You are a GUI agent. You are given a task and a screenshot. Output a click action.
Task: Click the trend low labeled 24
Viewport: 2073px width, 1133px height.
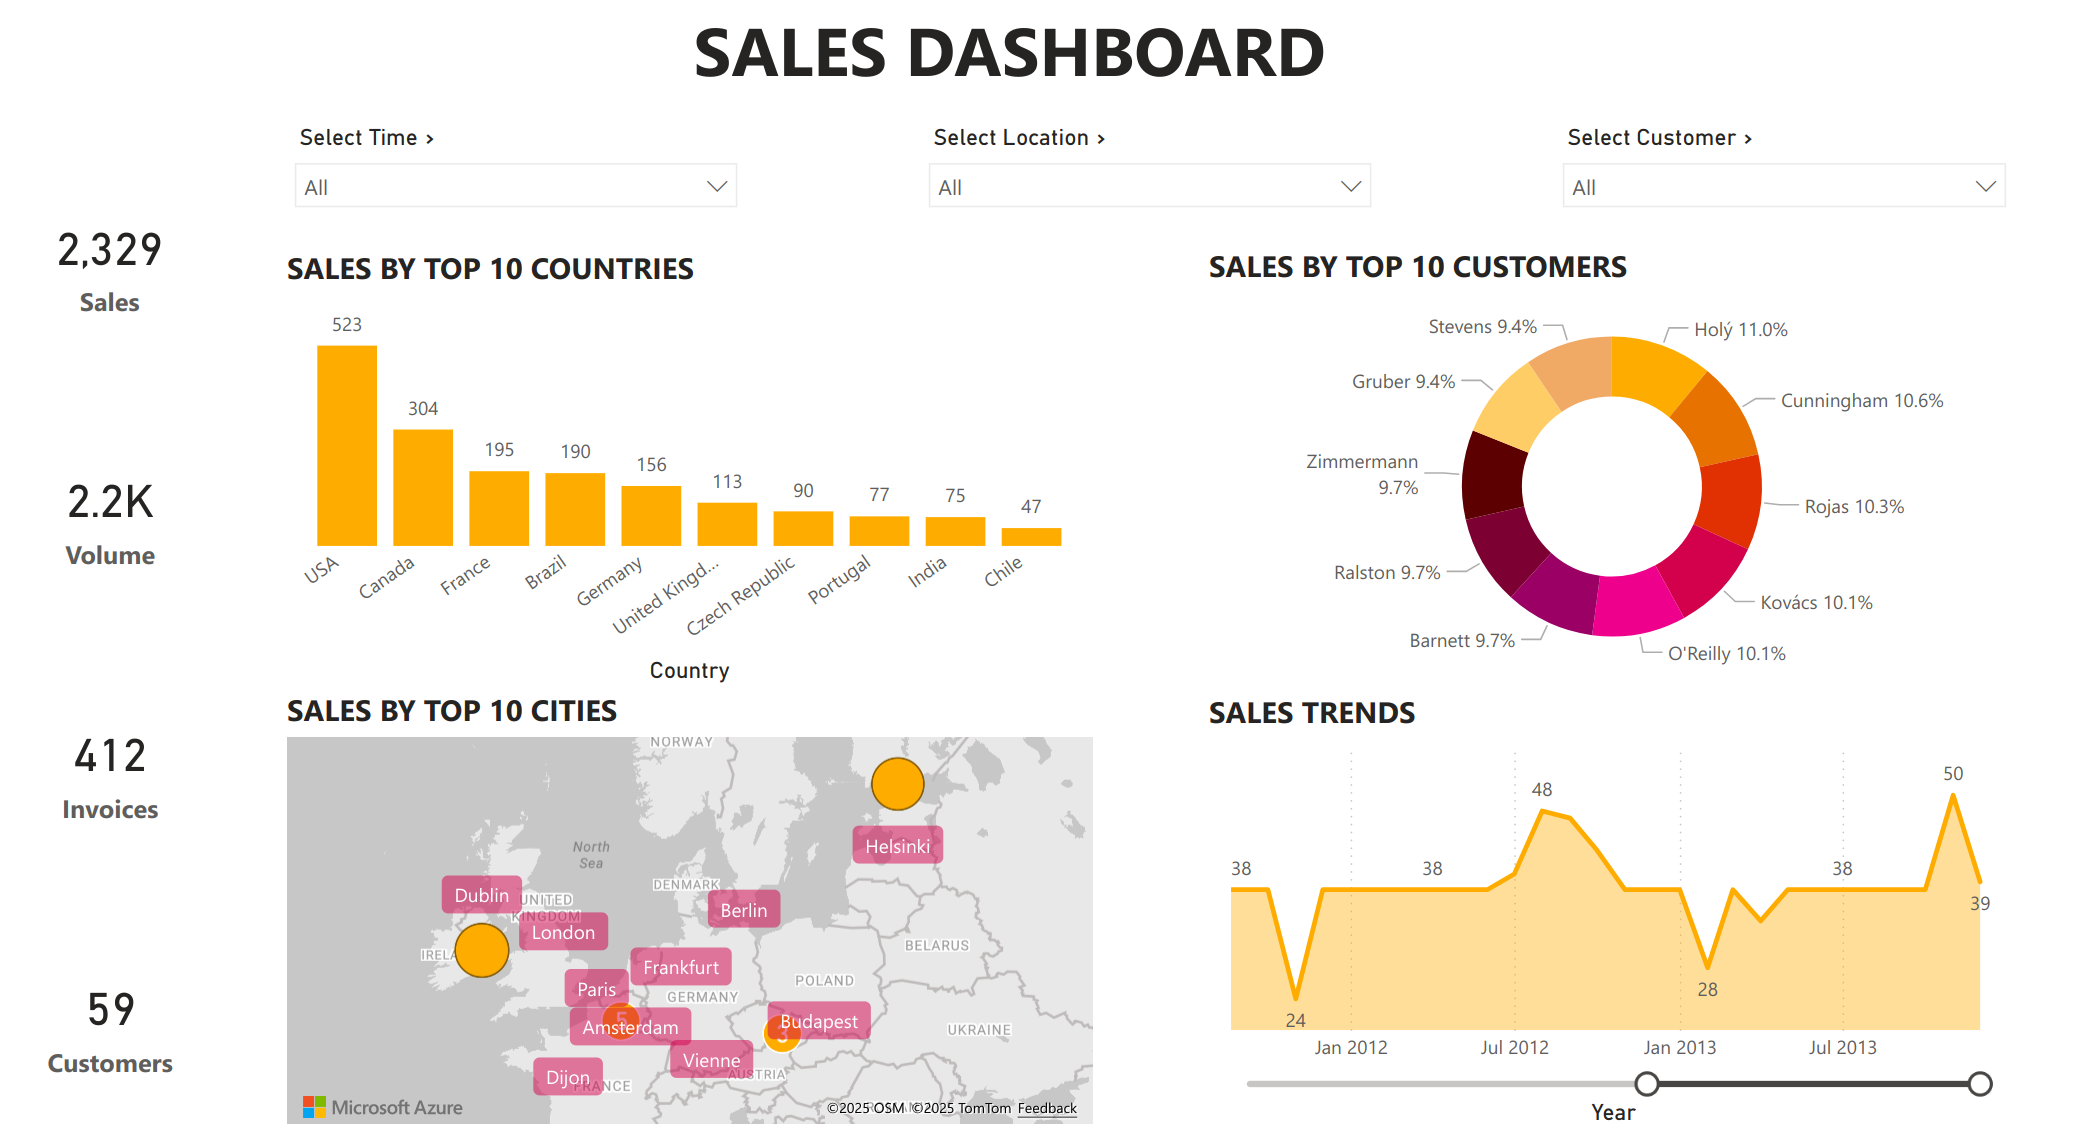1296,998
